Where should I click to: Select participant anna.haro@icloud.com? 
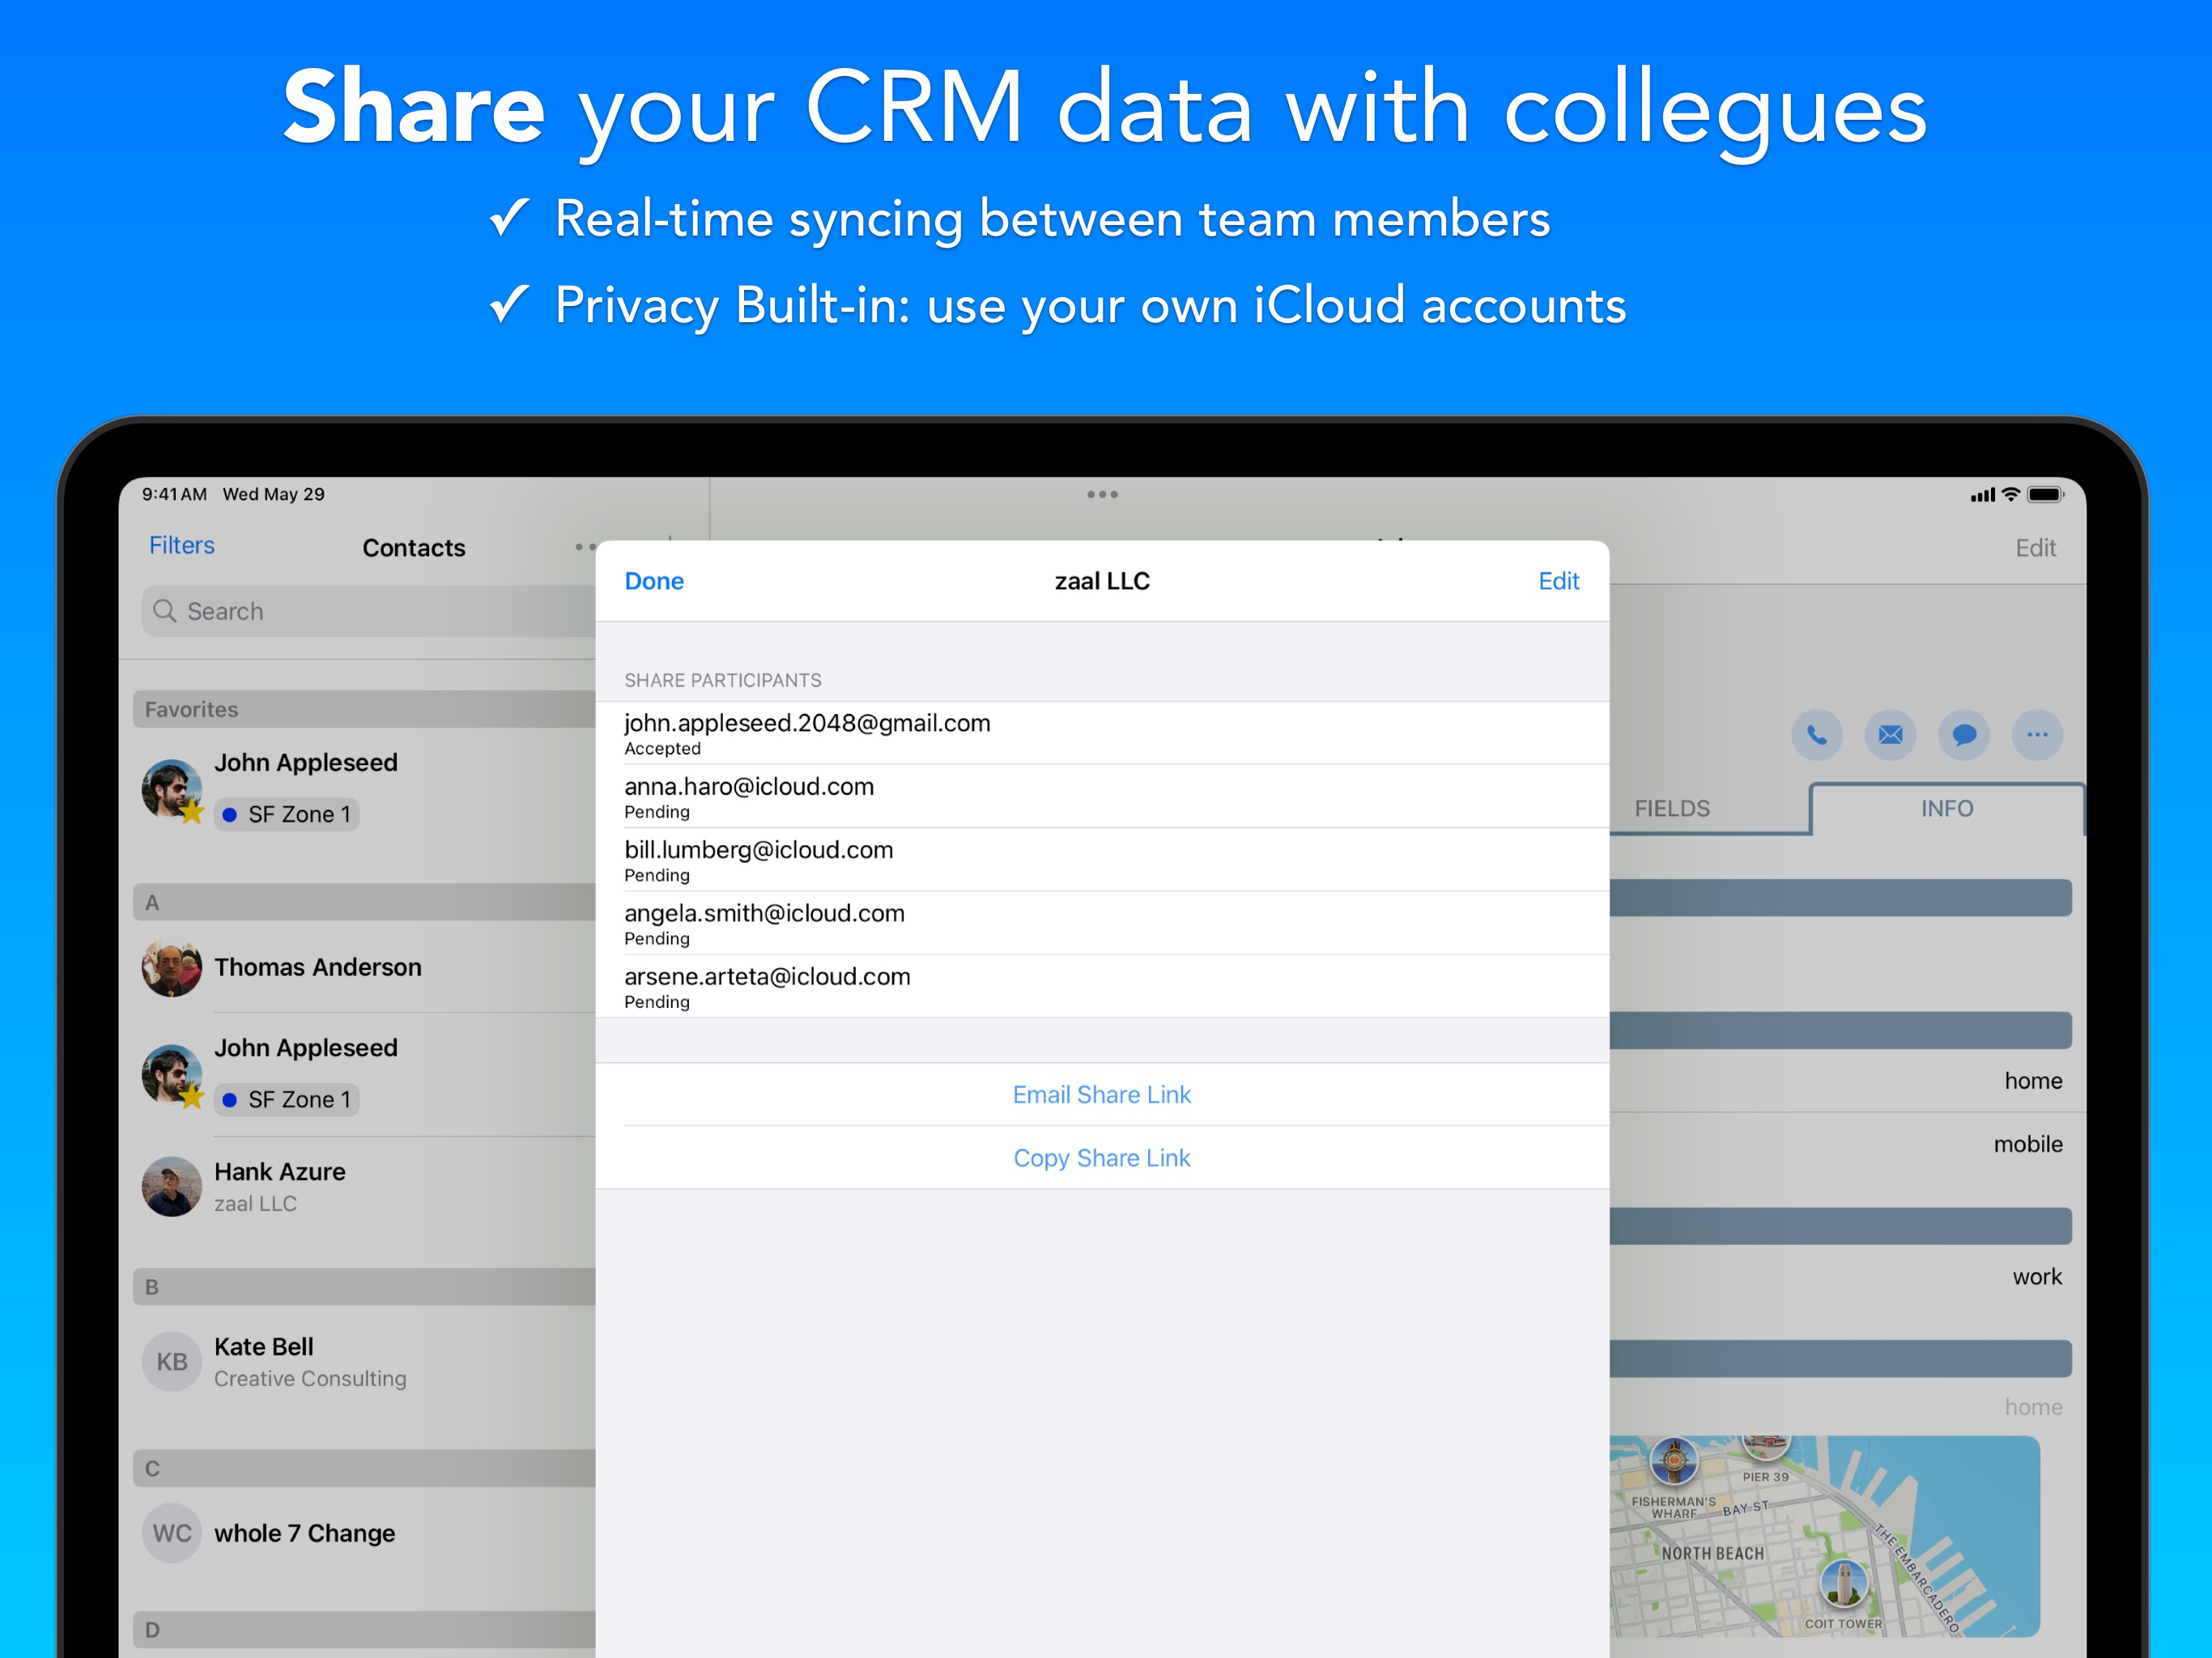tap(1102, 796)
